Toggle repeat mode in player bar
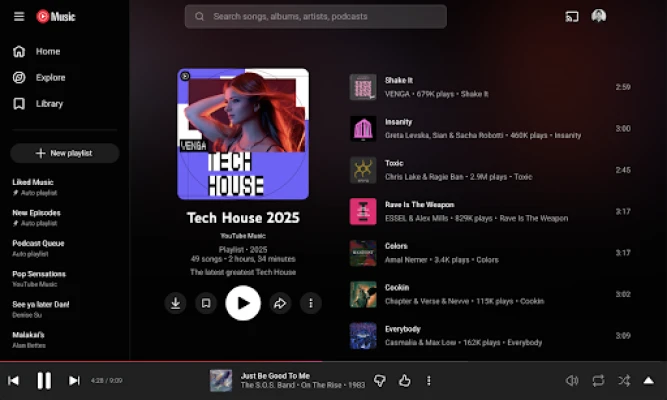 (598, 380)
